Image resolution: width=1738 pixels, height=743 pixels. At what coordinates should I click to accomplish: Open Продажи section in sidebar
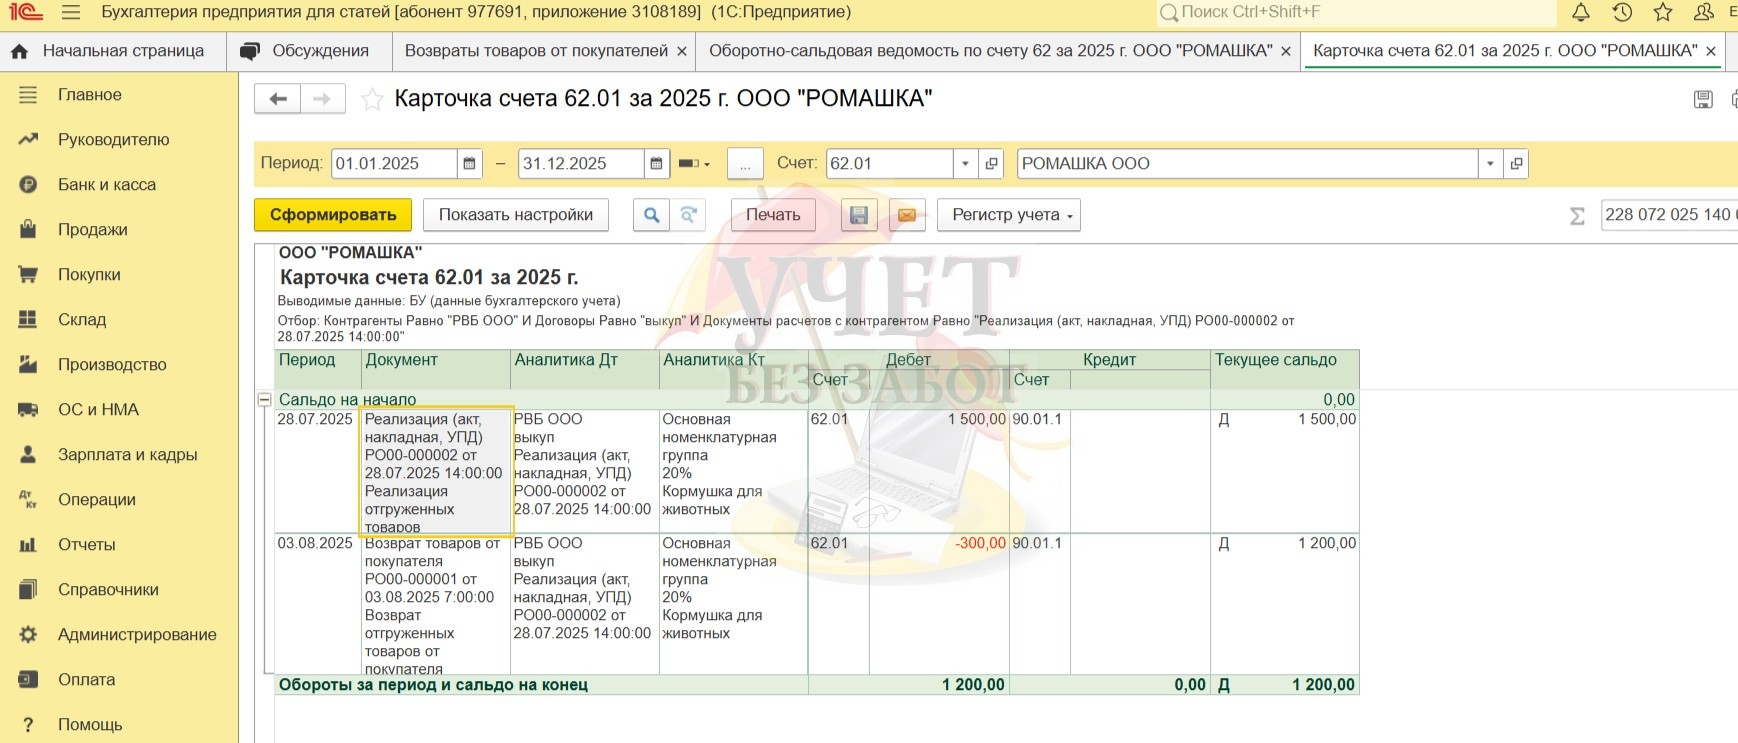click(92, 230)
